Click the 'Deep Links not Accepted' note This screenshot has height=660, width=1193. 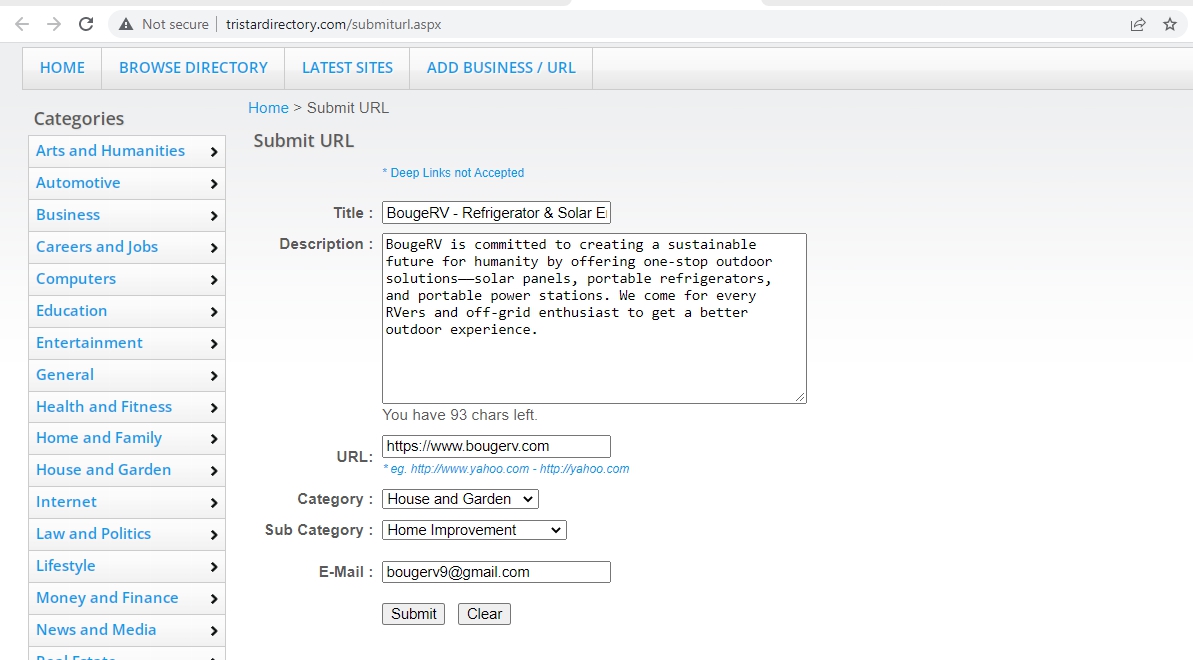pyautogui.click(x=453, y=173)
